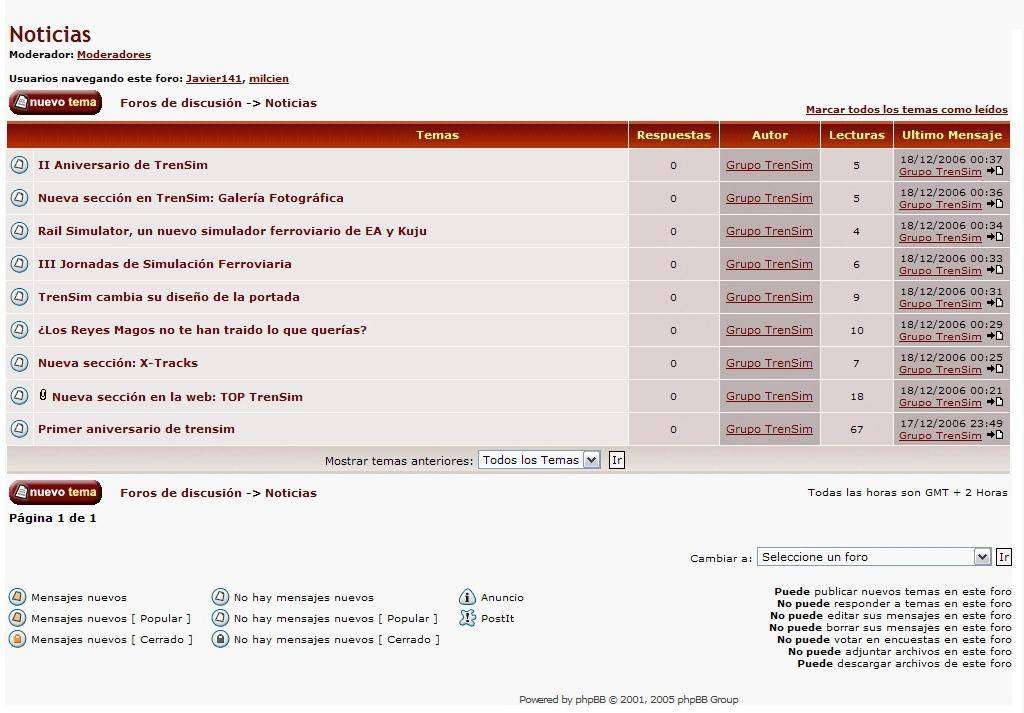
Task: Open 'Marcar todos los temas como leídos' link
Action: click(906, 110)
